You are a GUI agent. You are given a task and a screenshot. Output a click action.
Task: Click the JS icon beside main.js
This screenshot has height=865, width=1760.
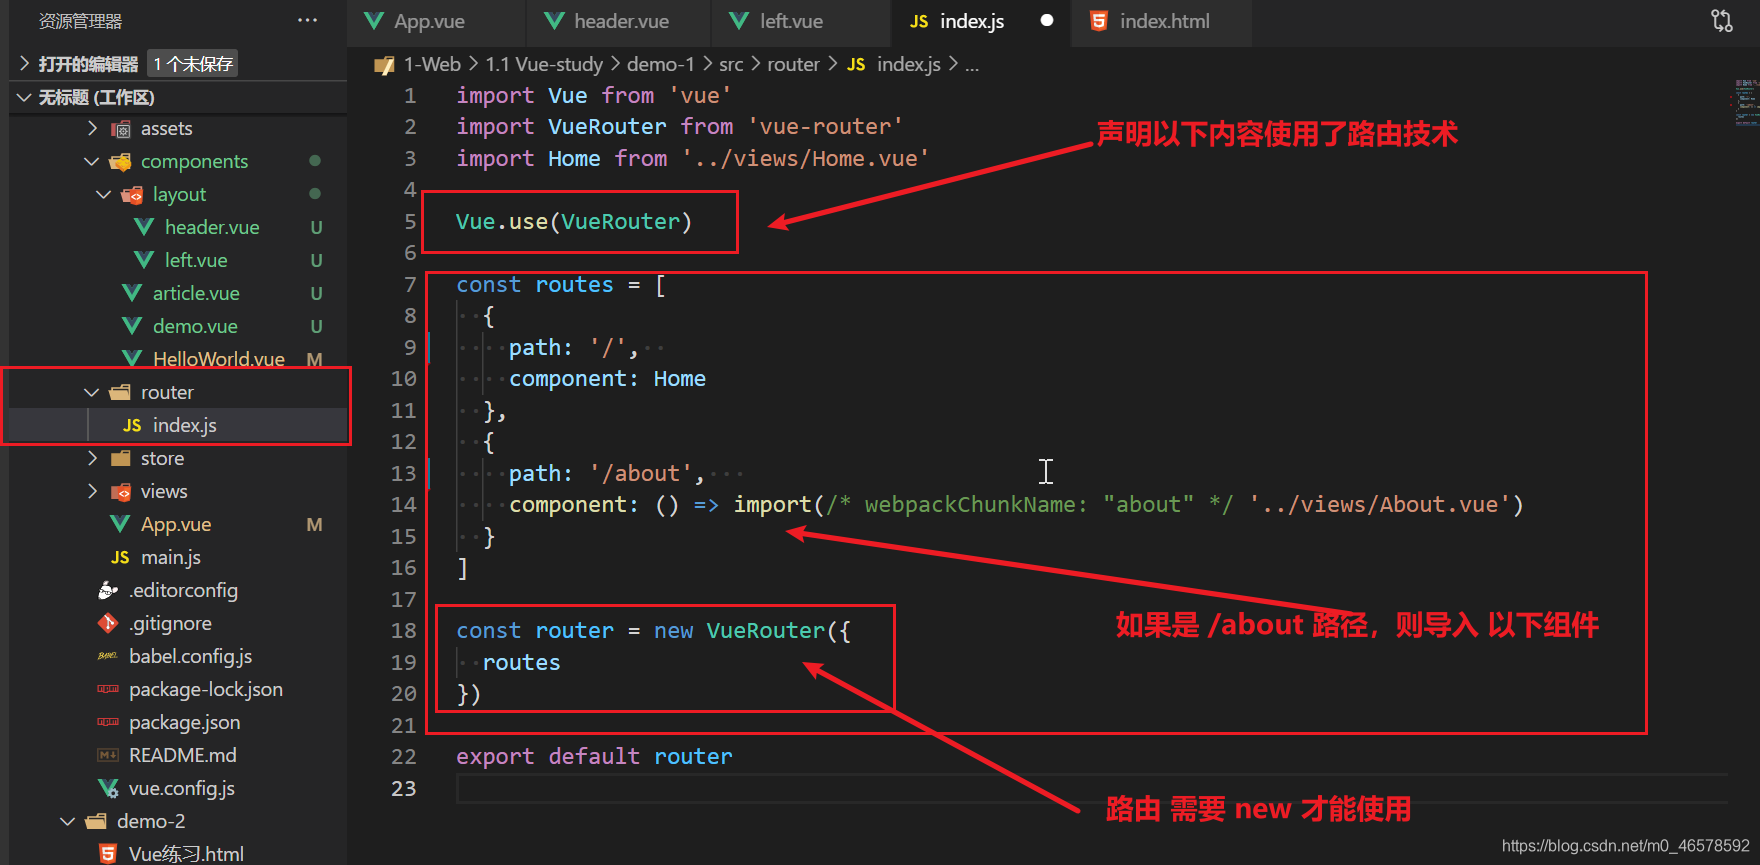pos(120,558)
